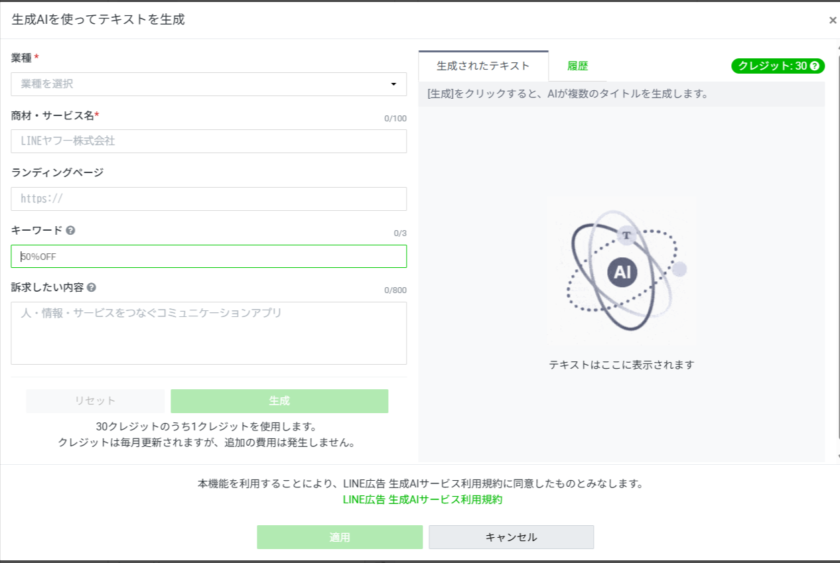The height and width of the screenshot is (563, 840).
Task: Click the クレジット: 30 badge label
Action: [771, 66]
